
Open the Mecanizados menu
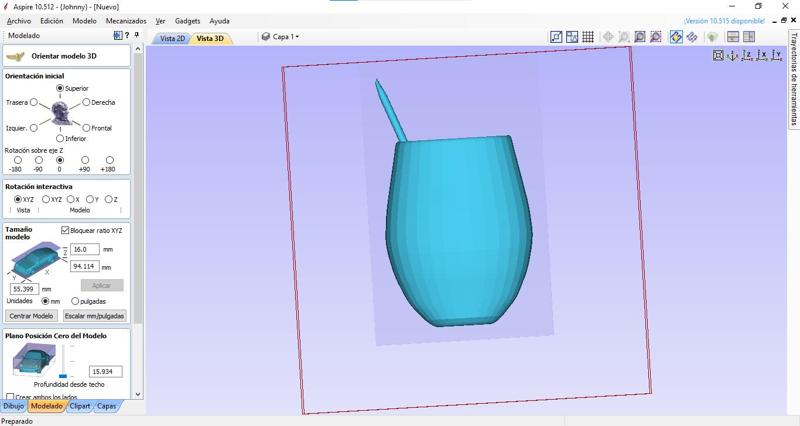coord(126,21)
